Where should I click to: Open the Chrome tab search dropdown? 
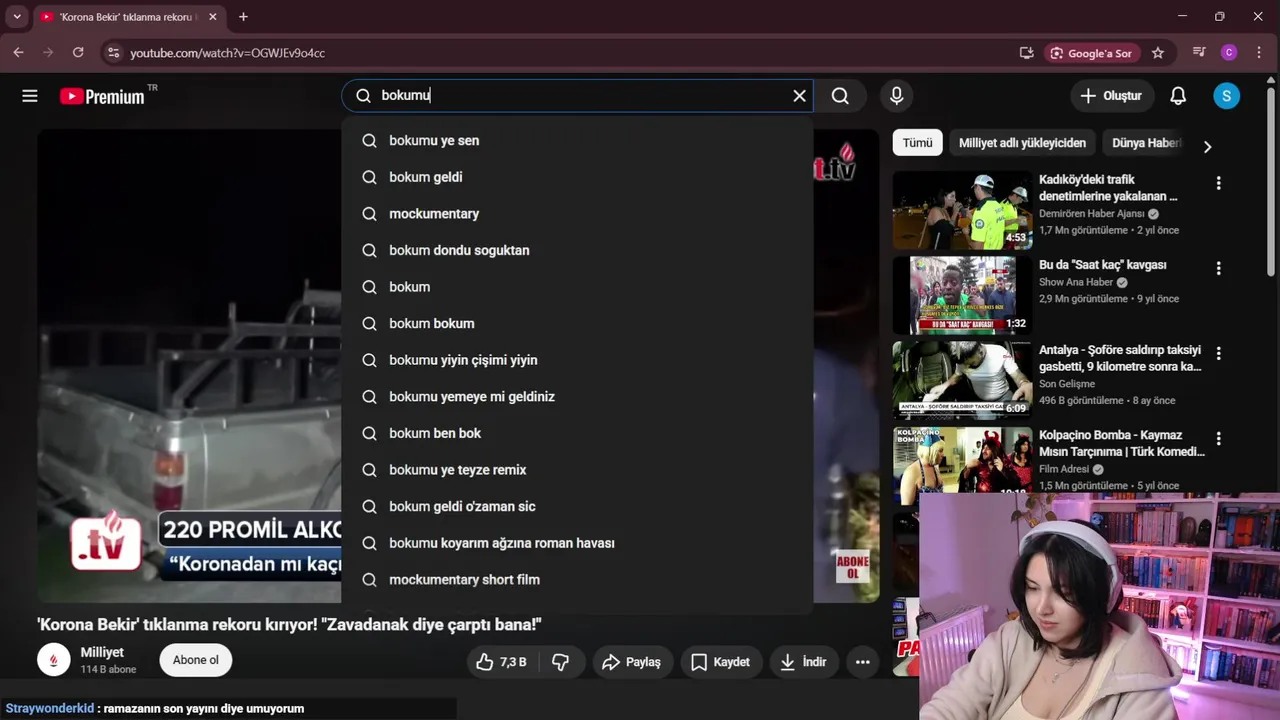[x=17, y=17]
